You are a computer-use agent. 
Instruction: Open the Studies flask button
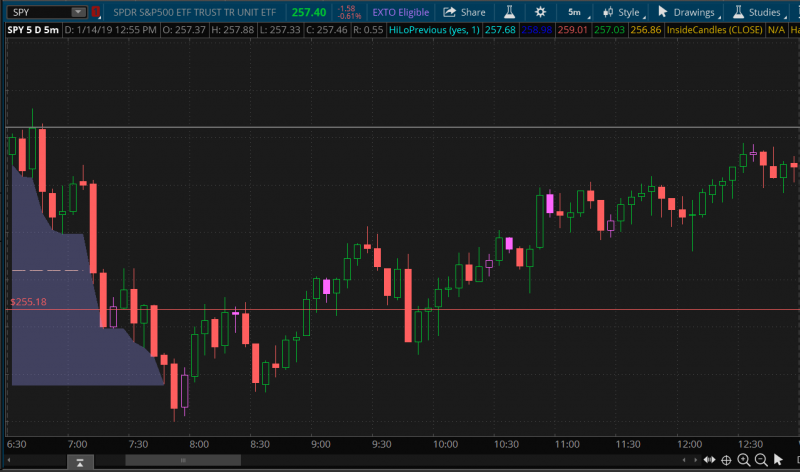tap(757, 13)
